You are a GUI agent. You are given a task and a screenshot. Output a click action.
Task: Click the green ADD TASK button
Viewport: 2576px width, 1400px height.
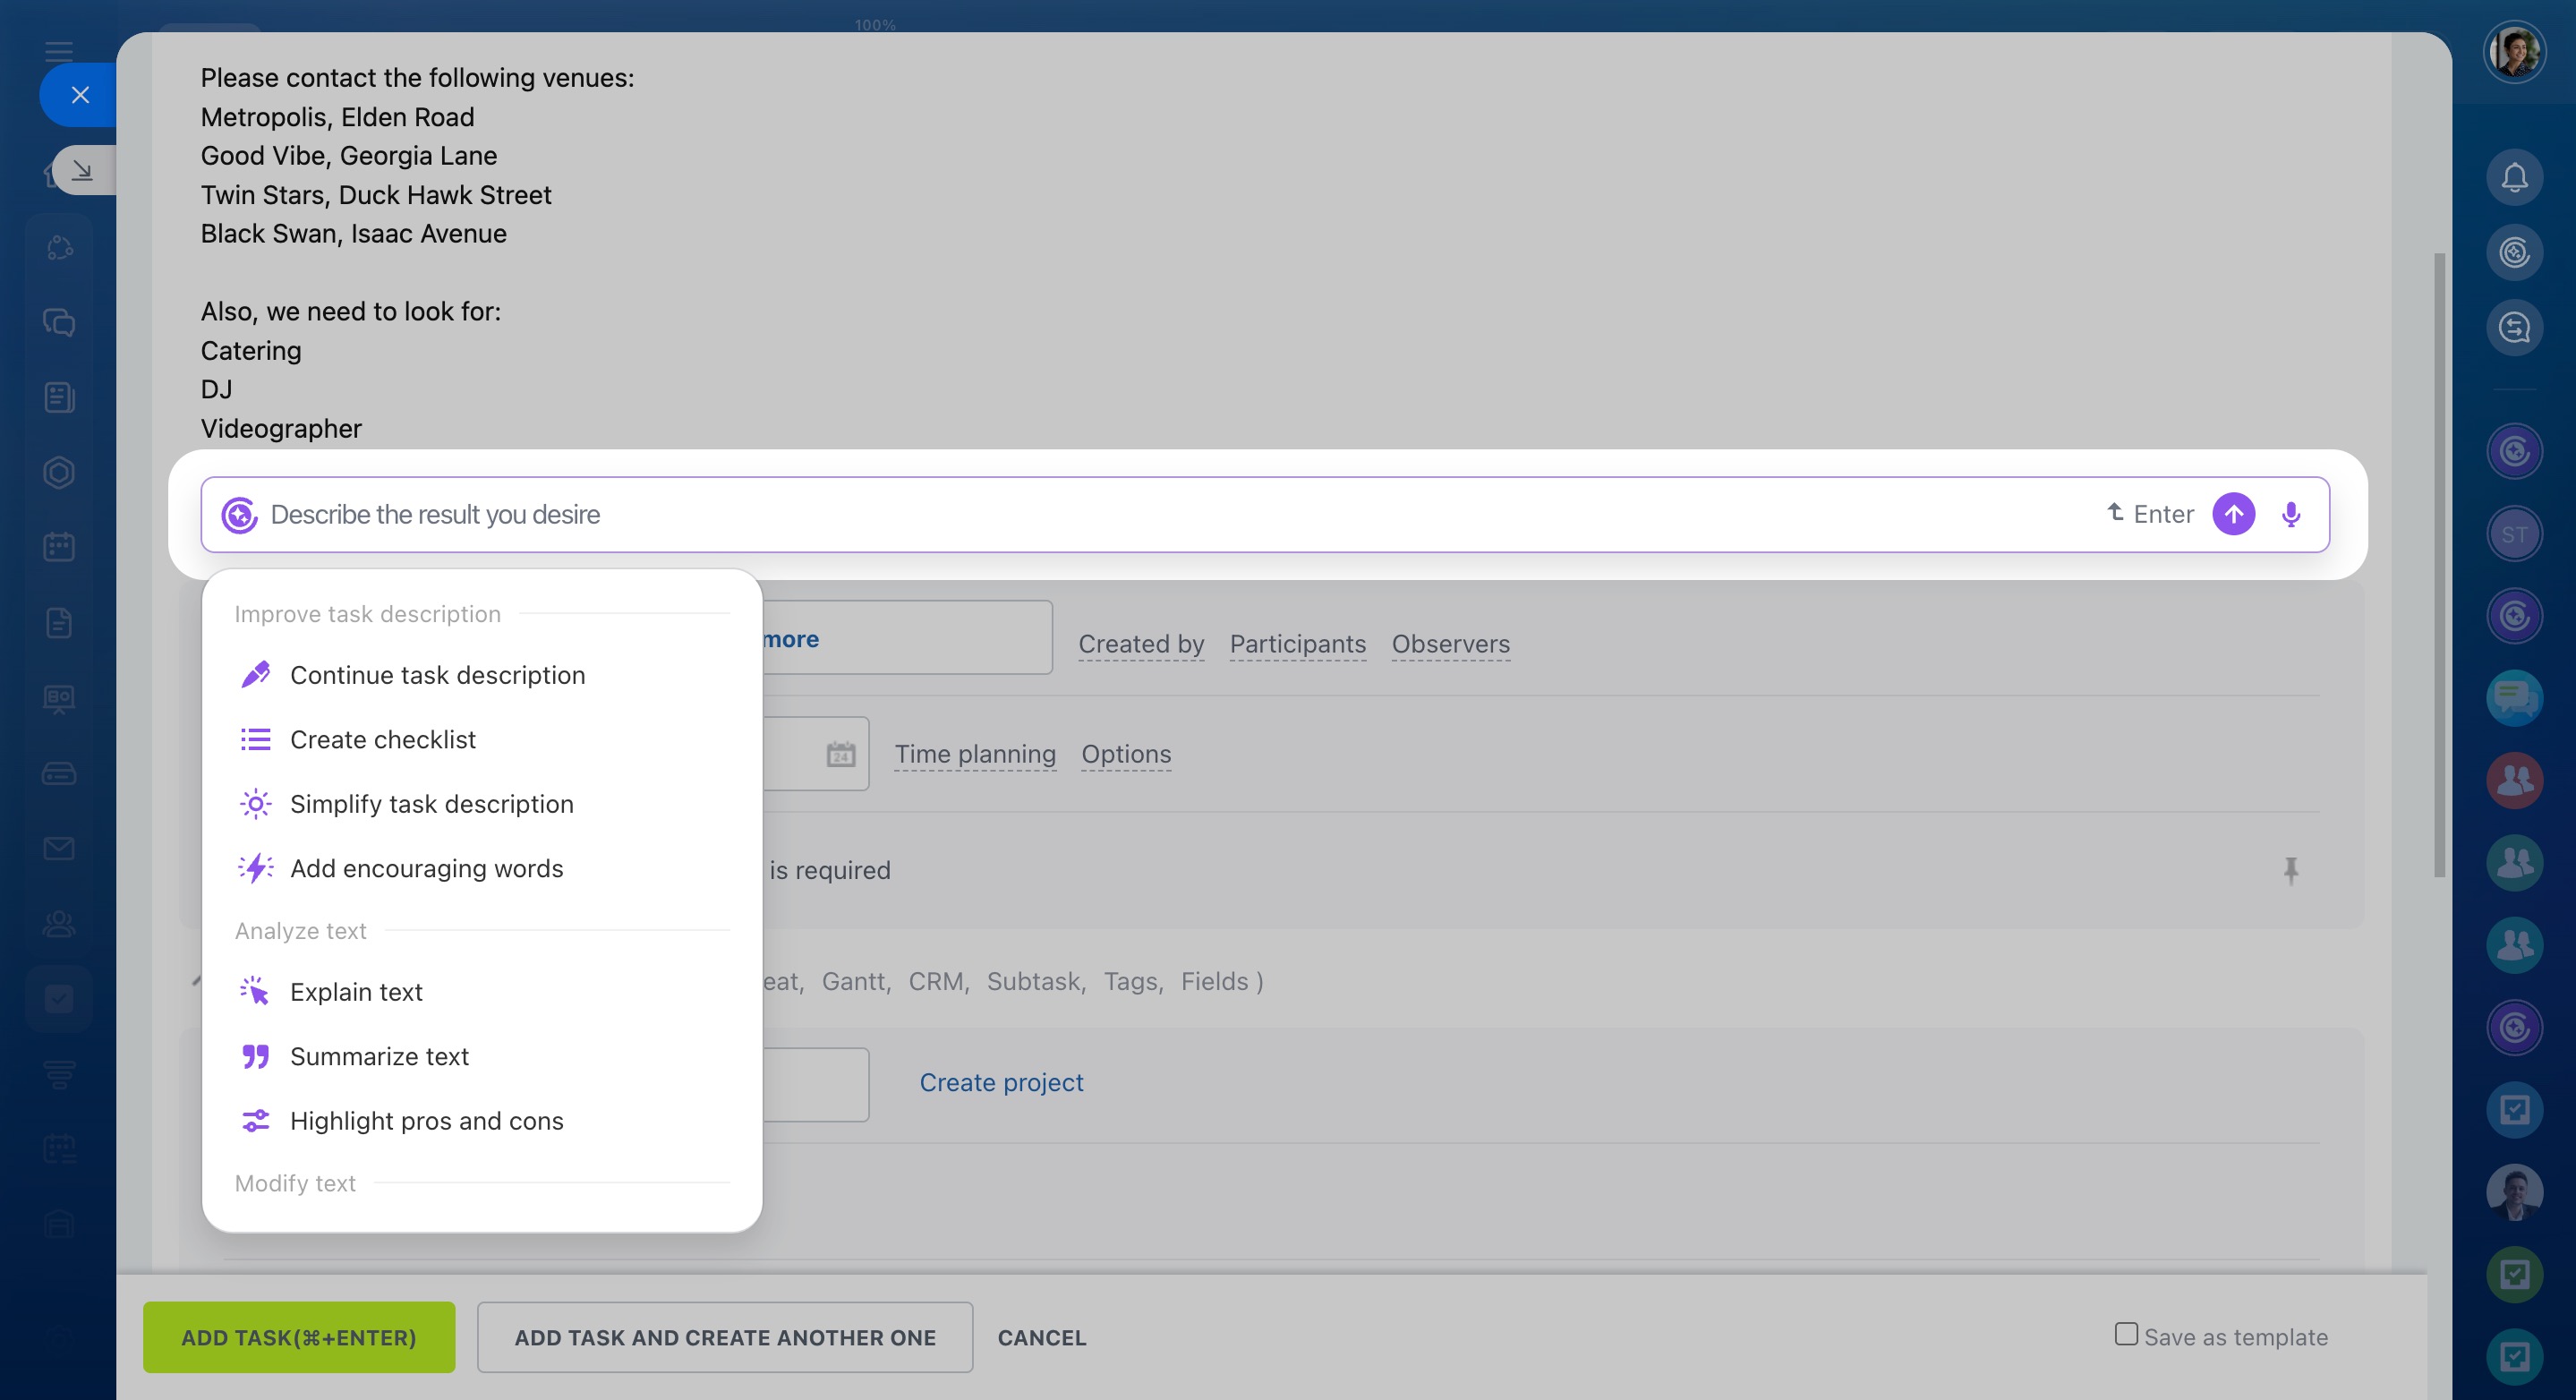[x=298, y=1337]
